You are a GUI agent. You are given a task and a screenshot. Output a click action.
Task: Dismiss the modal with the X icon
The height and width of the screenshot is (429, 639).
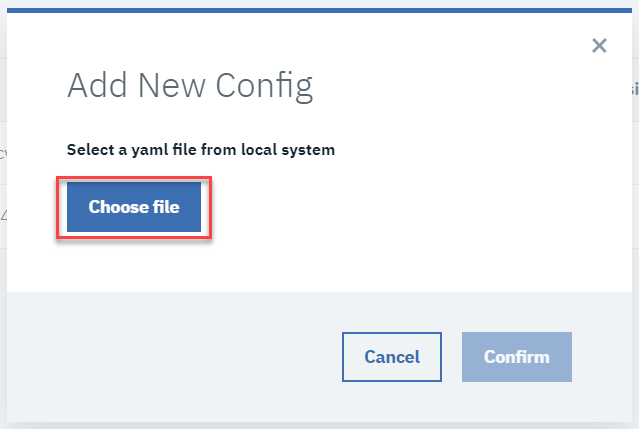pos(599,45)
